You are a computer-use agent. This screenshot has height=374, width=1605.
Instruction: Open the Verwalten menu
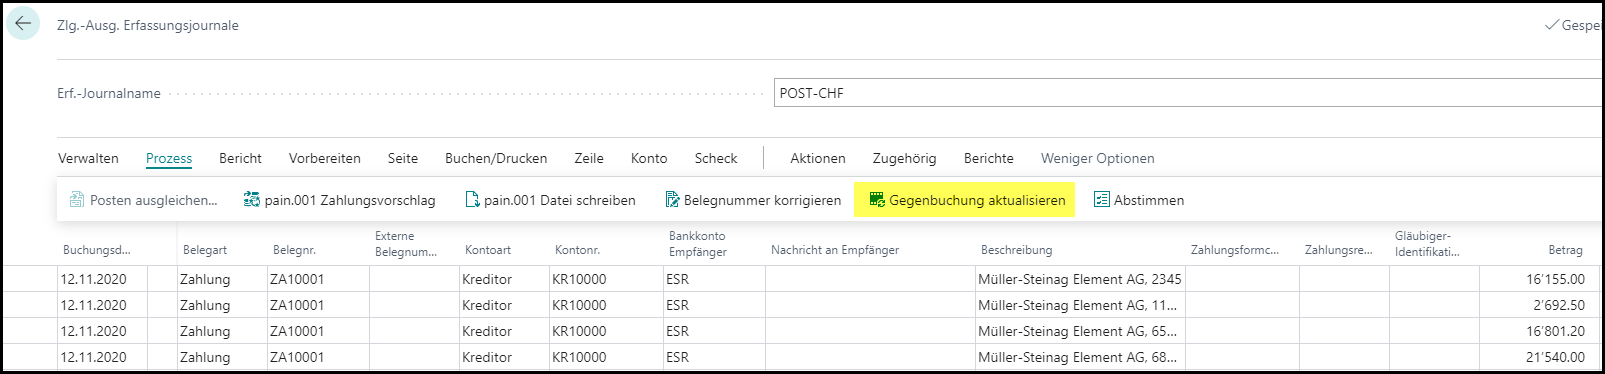[x=88, y=158]
